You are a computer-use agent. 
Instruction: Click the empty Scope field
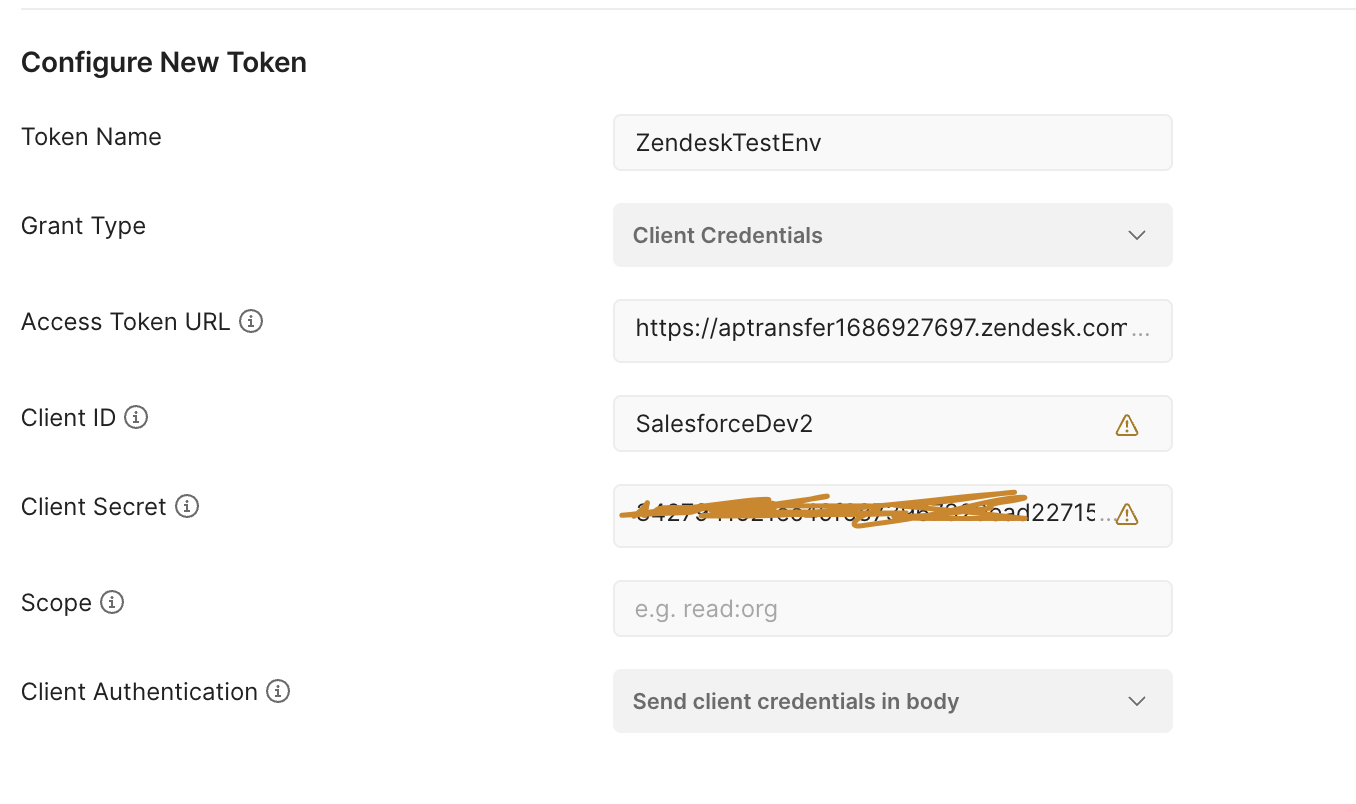coord(891,609)
